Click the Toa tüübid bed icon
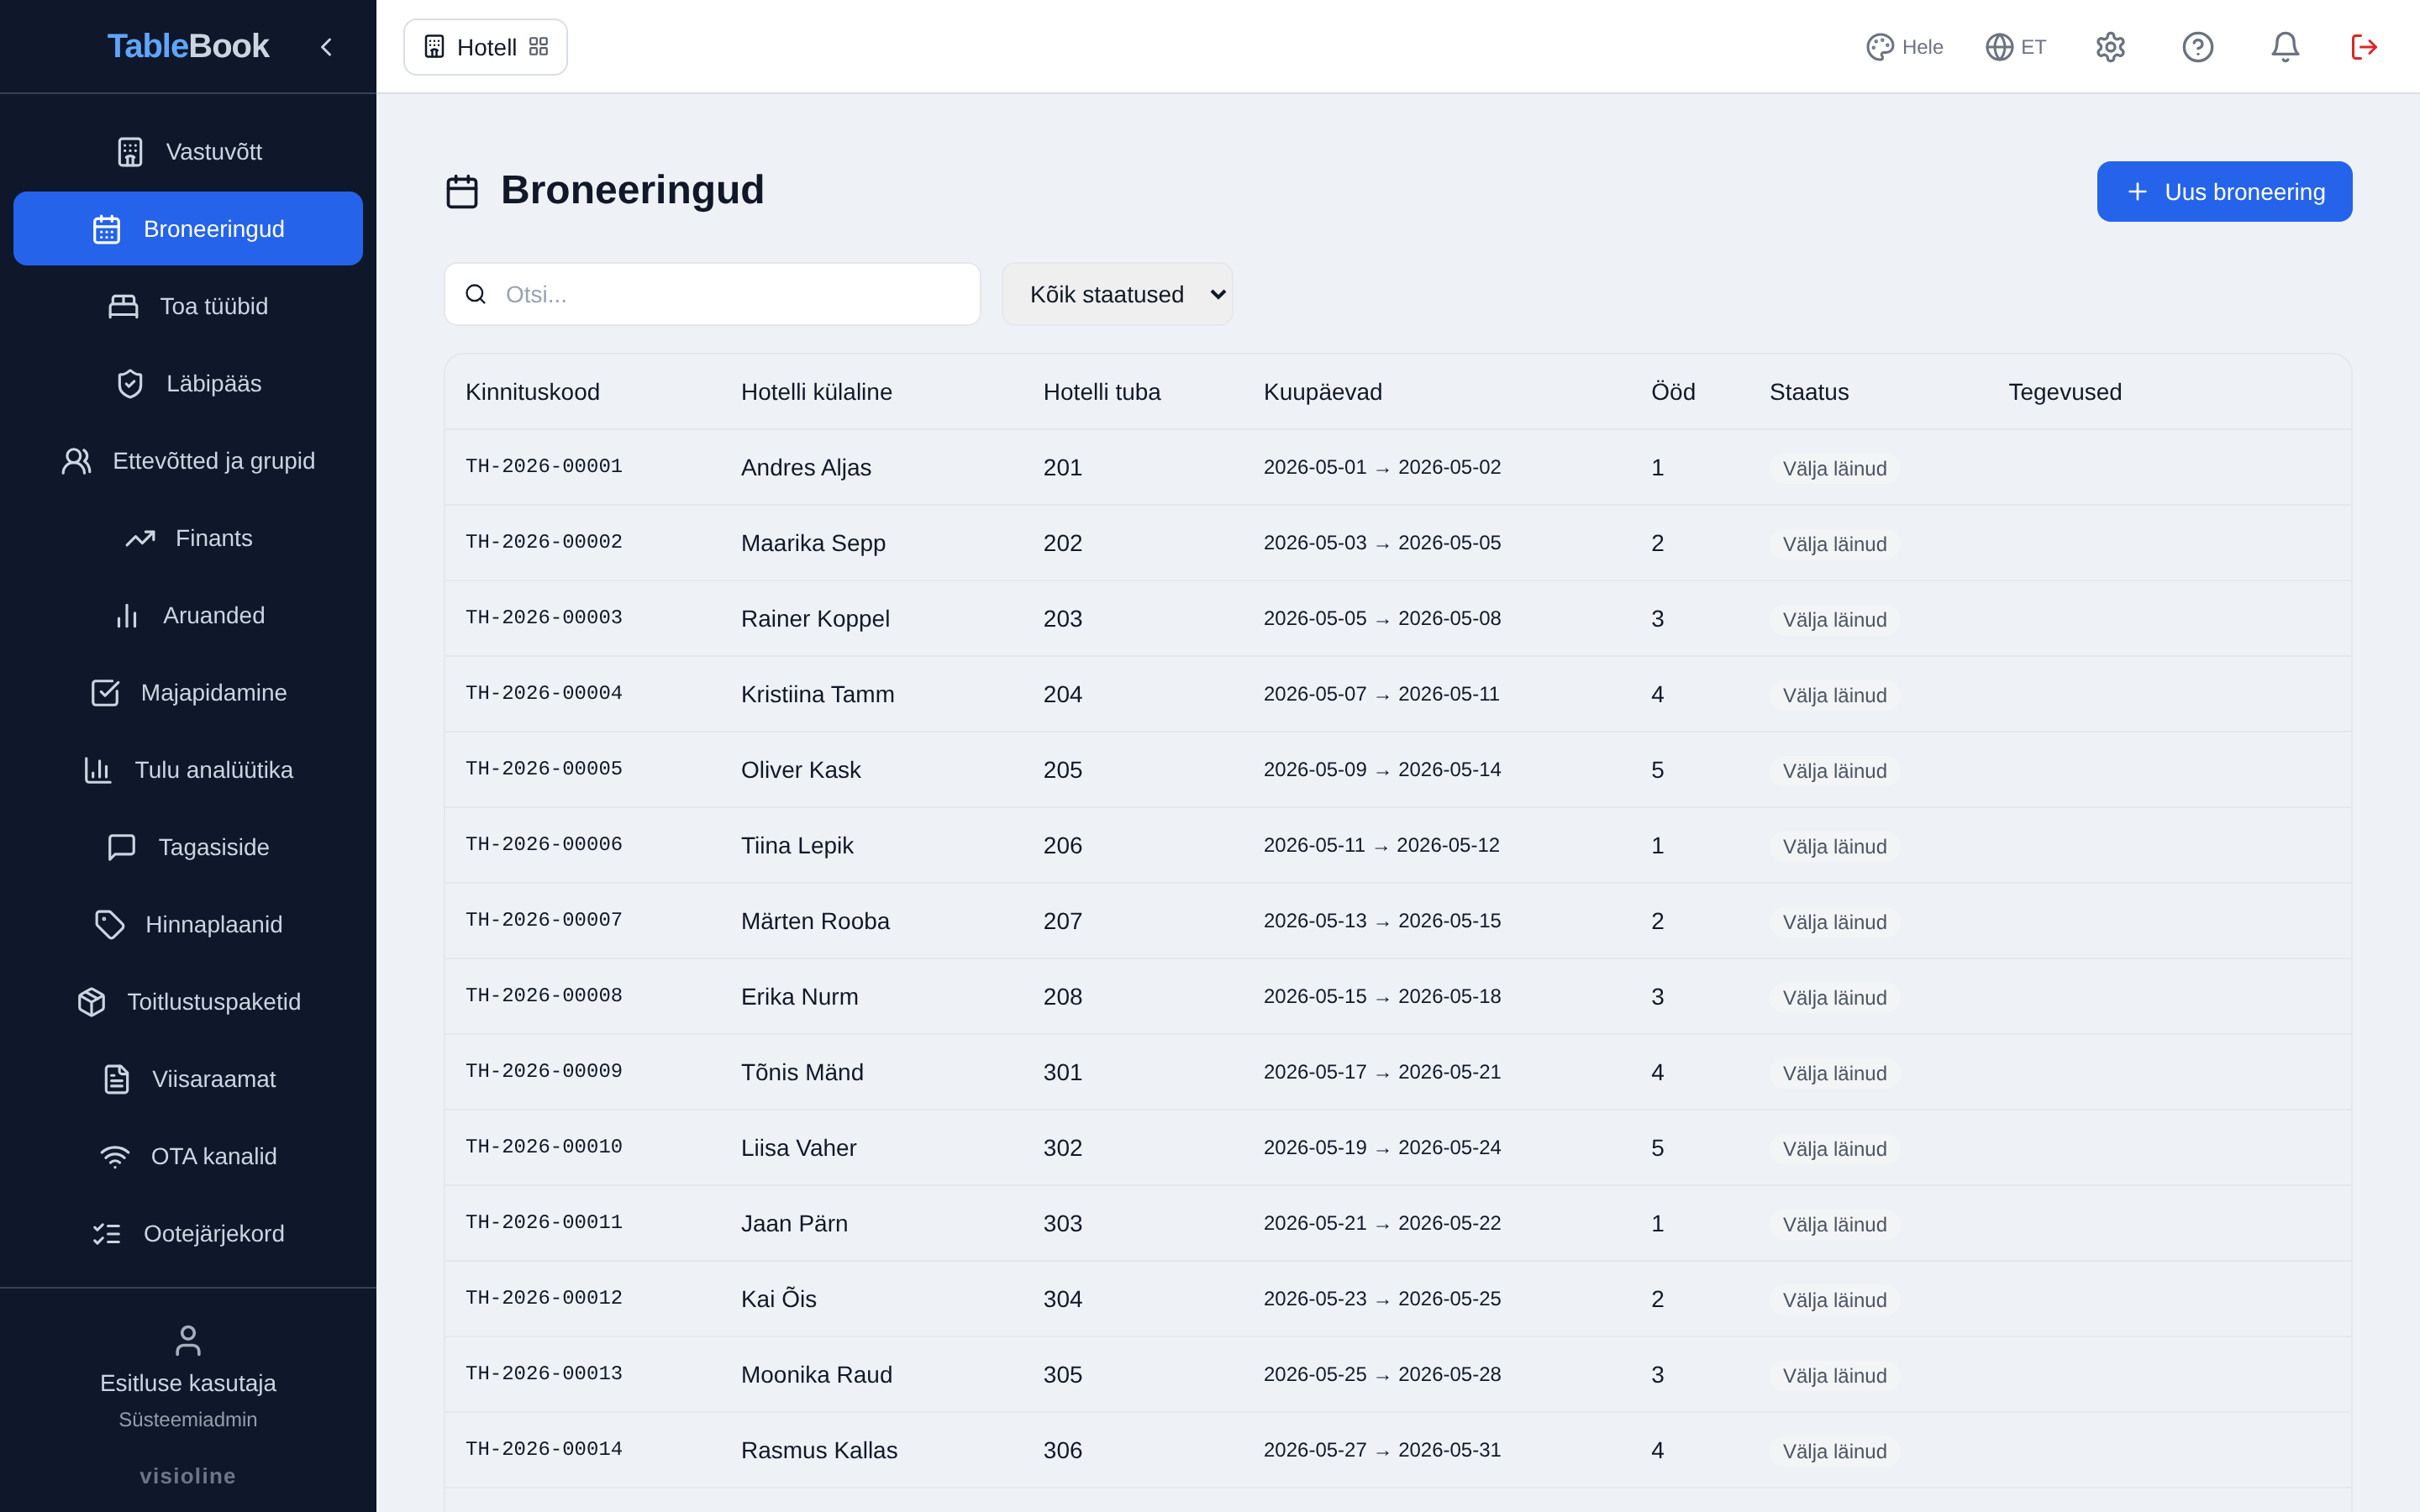Image resolution: width=2420 pixels, height=1512 pixels. click(124, 306)
